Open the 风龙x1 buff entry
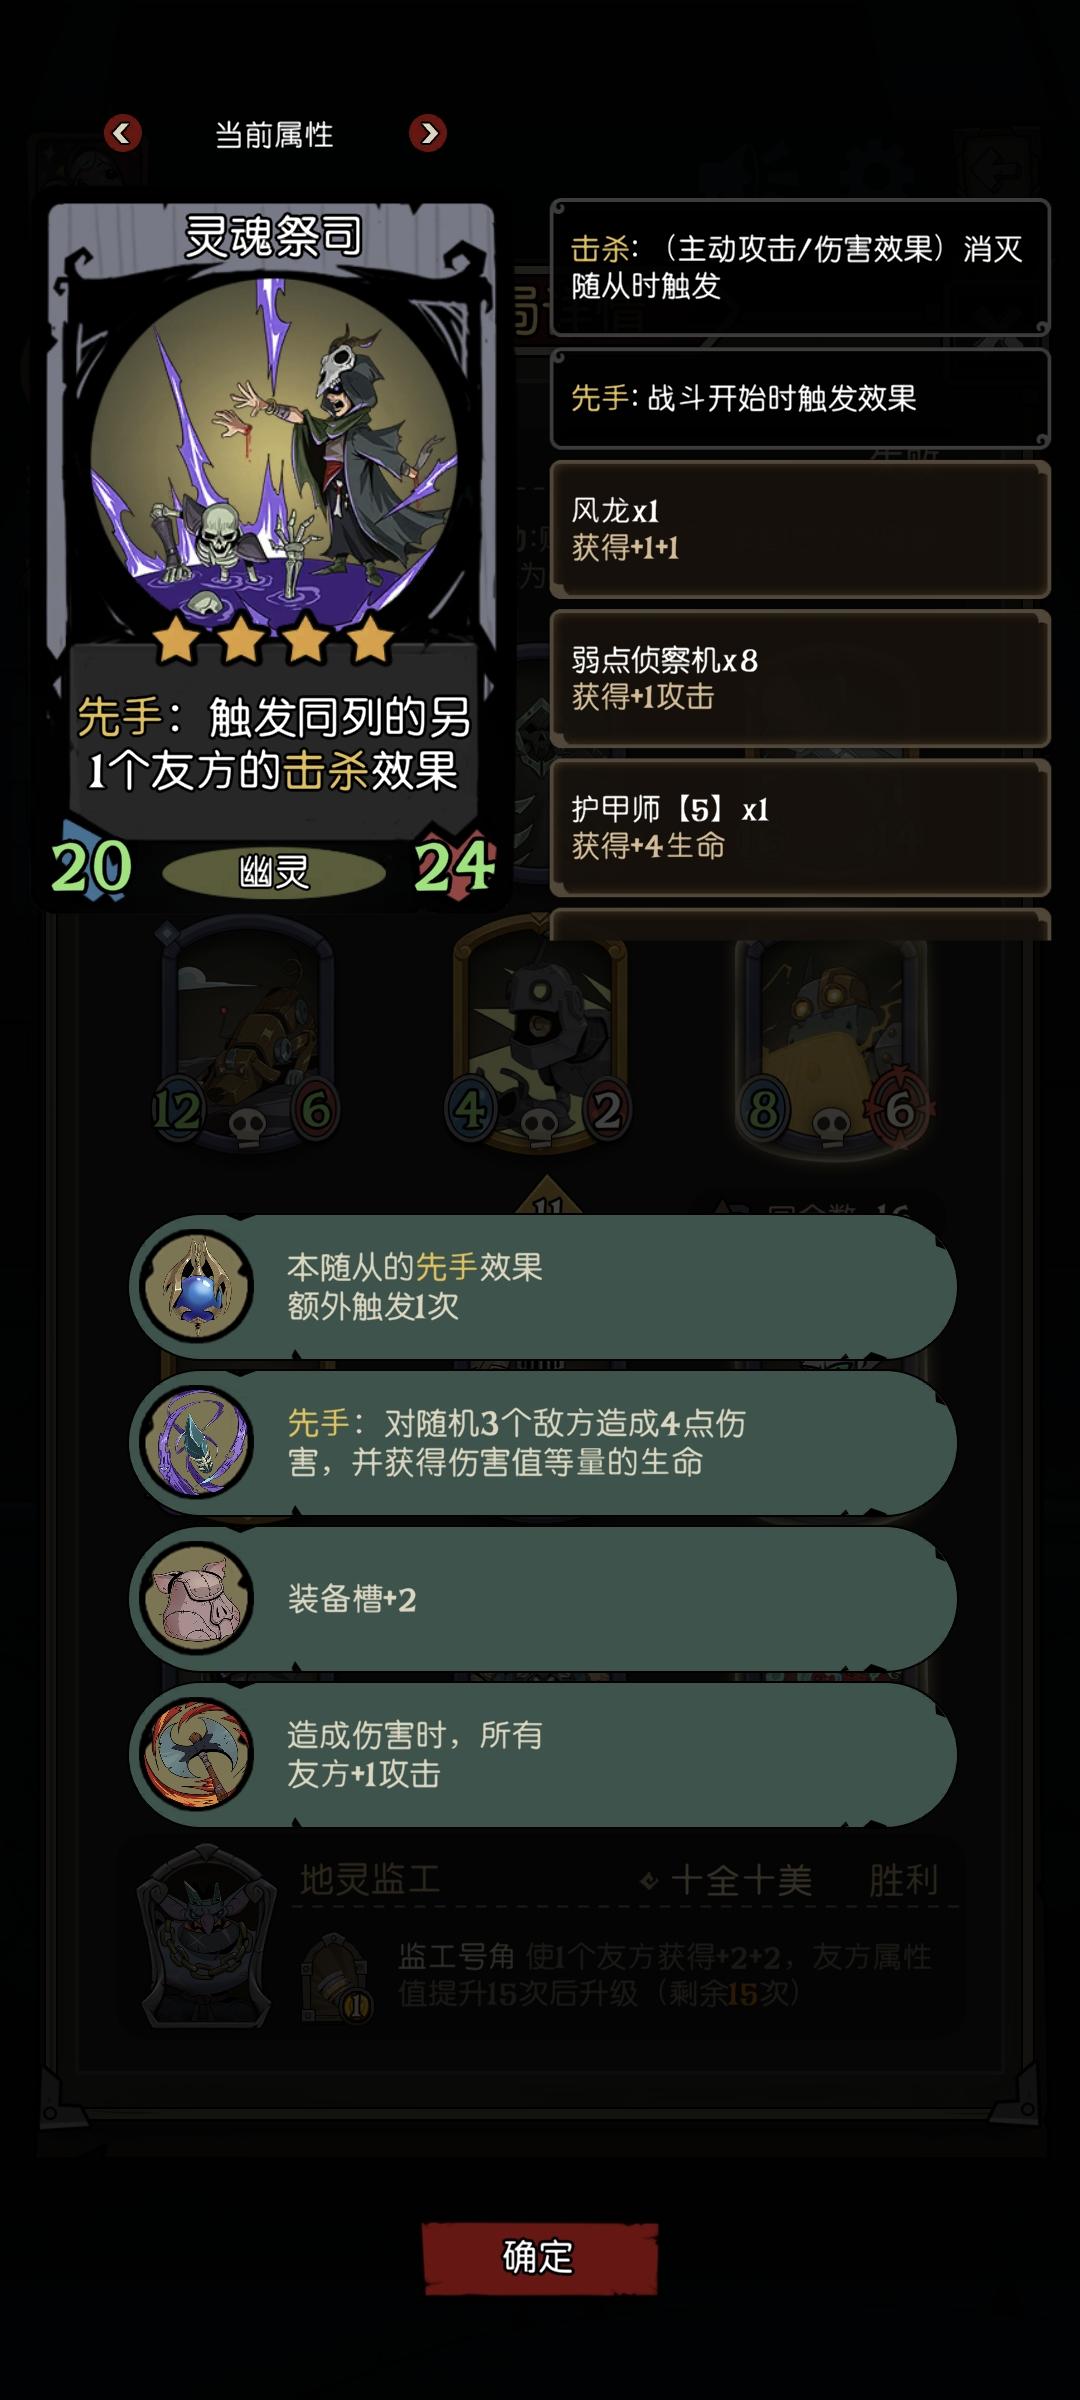Viewport: 1080px width, 2400px height. pyautogui.click(x=800, y=529)
